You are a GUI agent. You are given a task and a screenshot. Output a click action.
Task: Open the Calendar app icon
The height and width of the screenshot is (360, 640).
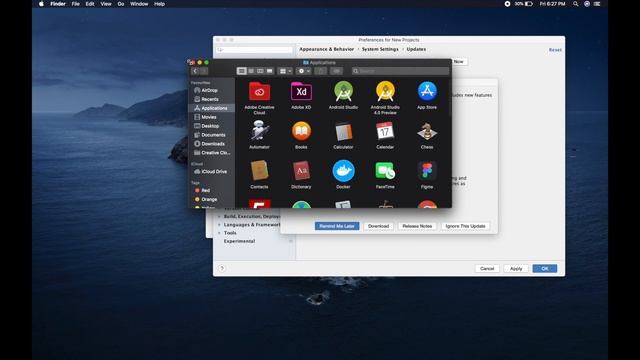click(x=385, y=131)
